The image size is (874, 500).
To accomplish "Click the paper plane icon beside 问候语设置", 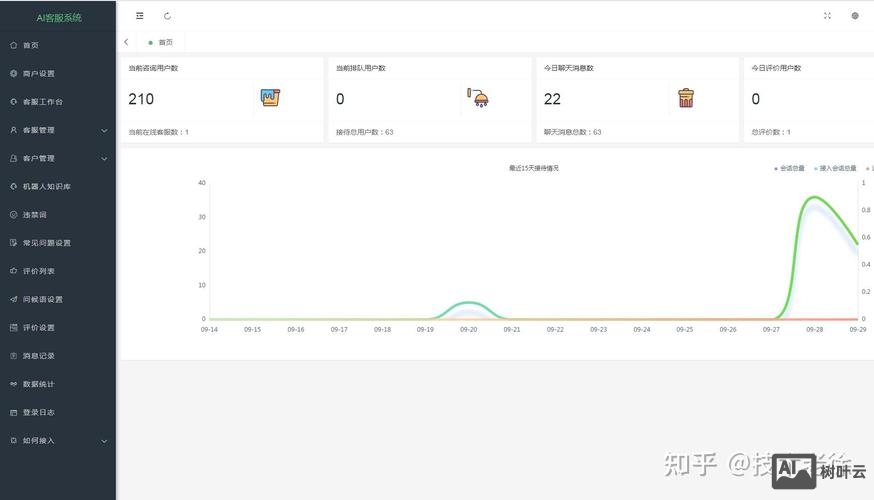I will pyautogui.click(x=13, y=299).
